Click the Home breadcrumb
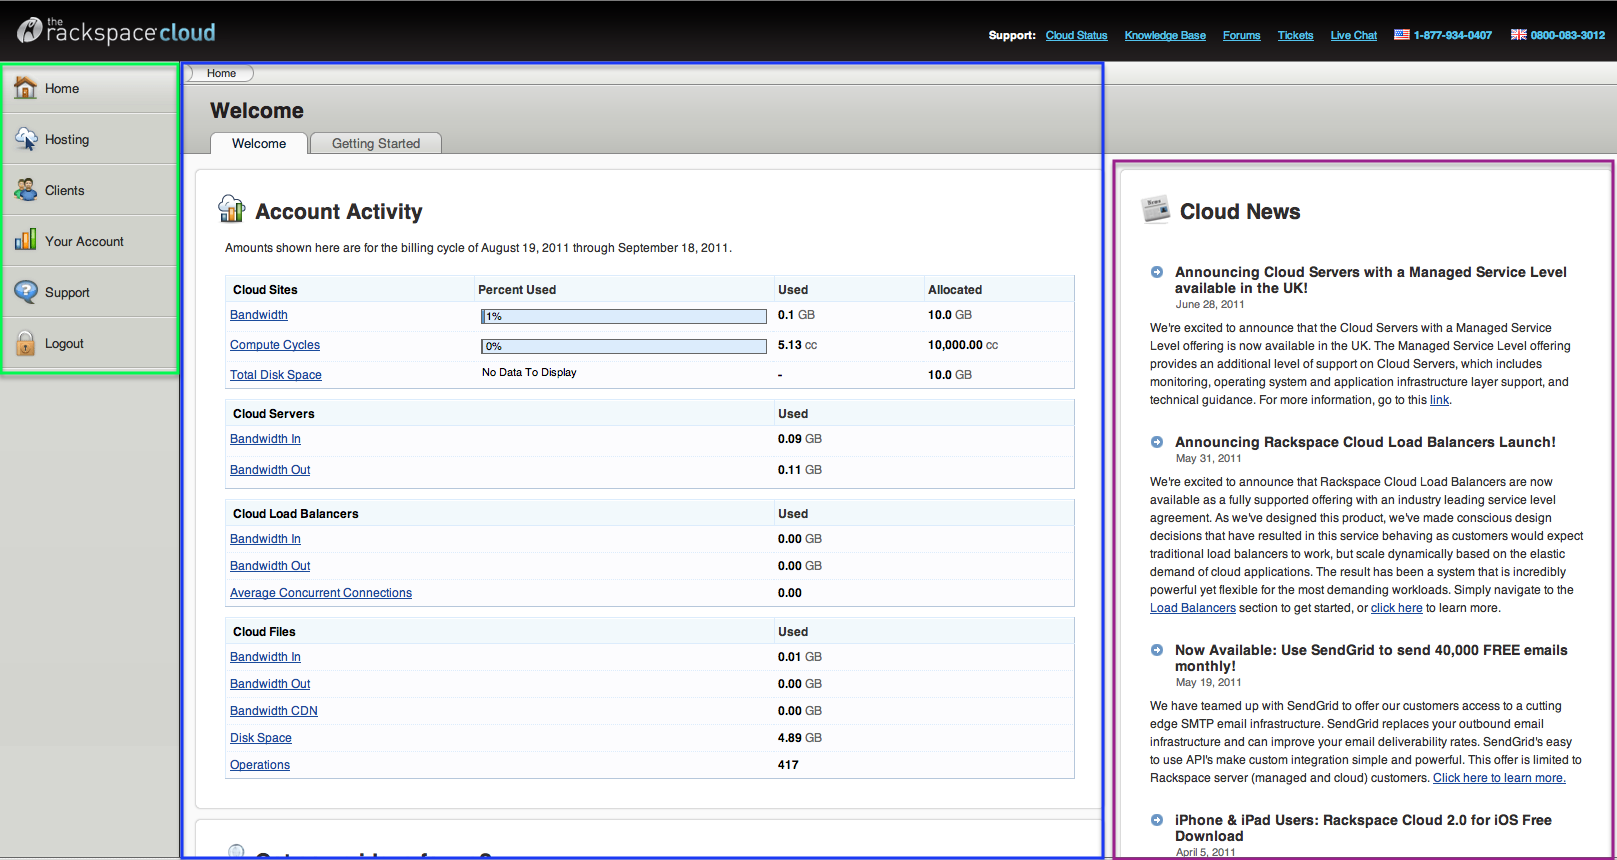Image resolution: width=1617 pixels, height=860 pixels. pyautogui.click(x=221, y=73)
